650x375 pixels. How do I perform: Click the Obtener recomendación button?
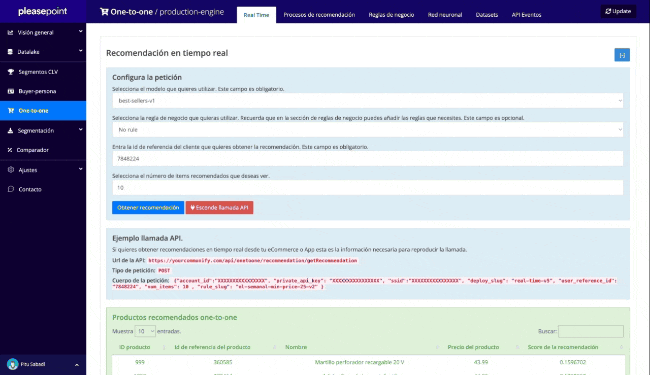[148, 208]
